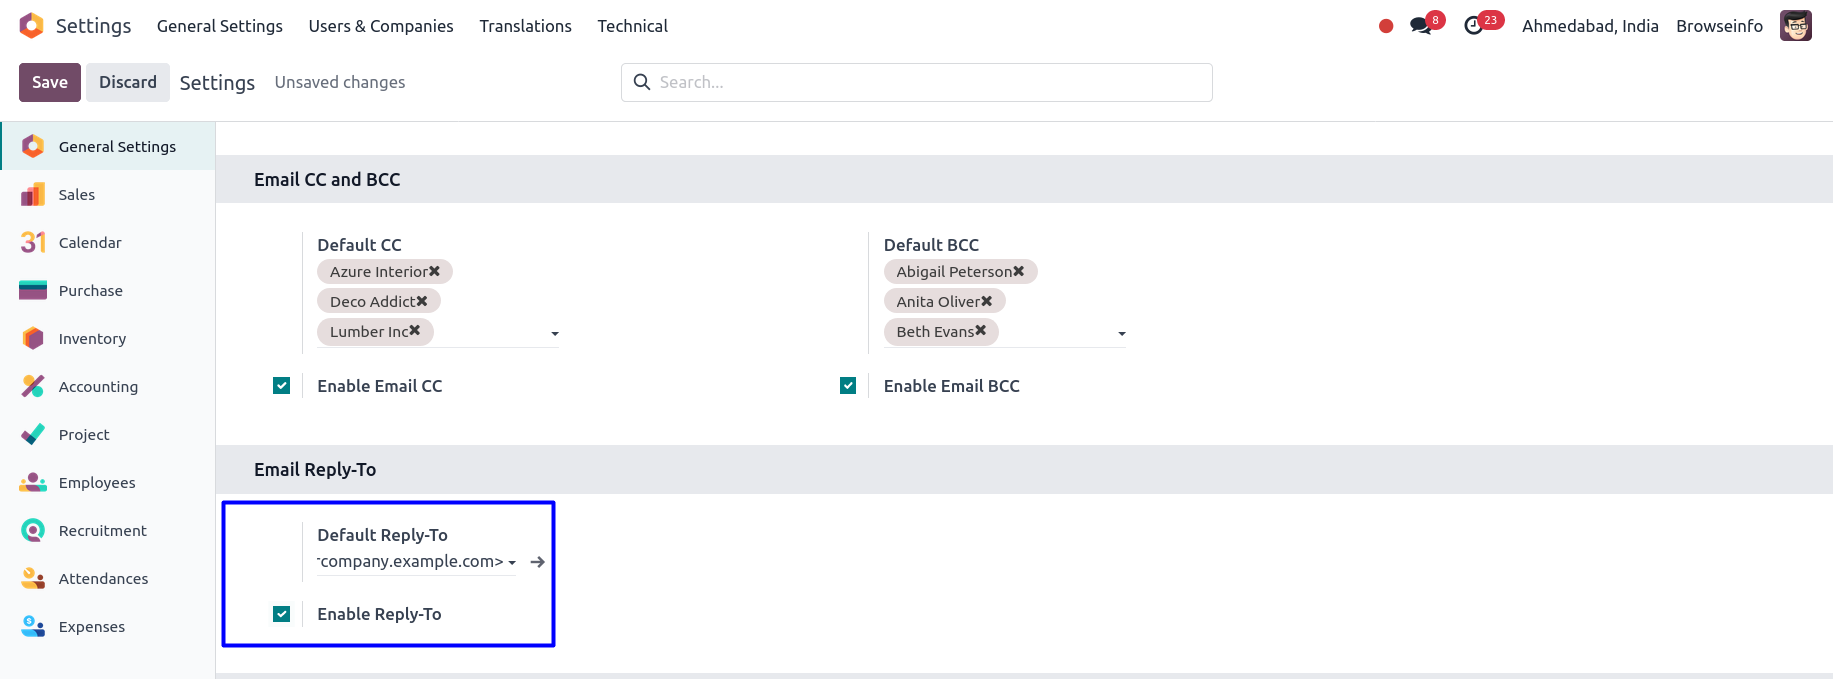Expand the Default CC dropdown
This screenshot has height=679, width=1833.
[555, 333]
